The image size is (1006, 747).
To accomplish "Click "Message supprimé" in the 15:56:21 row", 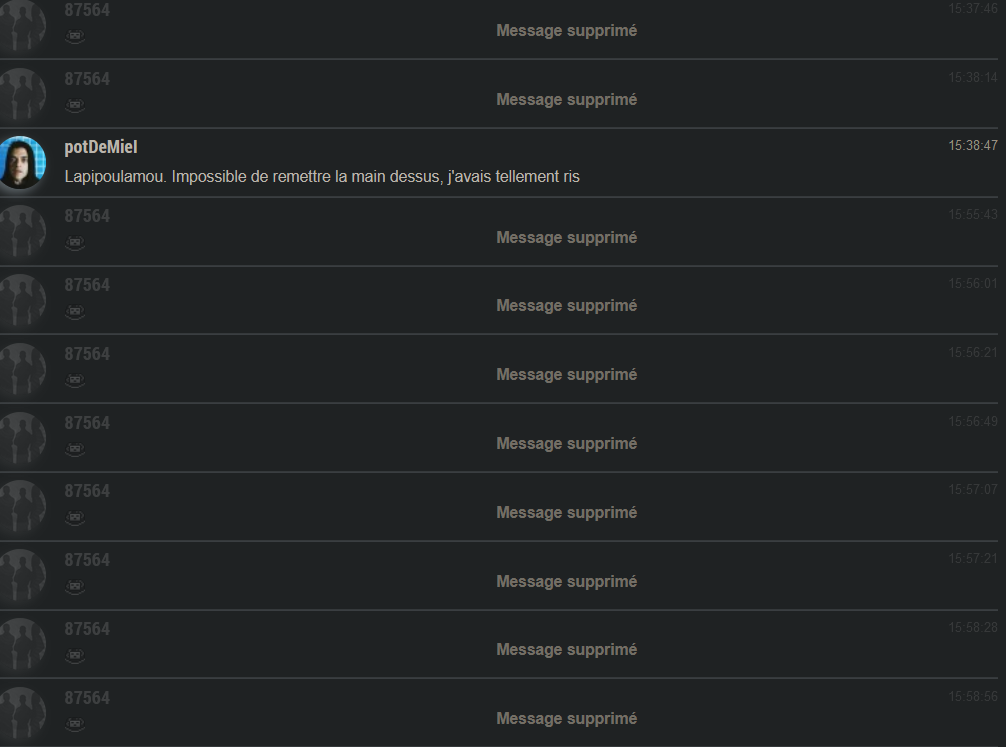I will pyautogui.click(x=566, y=375).
